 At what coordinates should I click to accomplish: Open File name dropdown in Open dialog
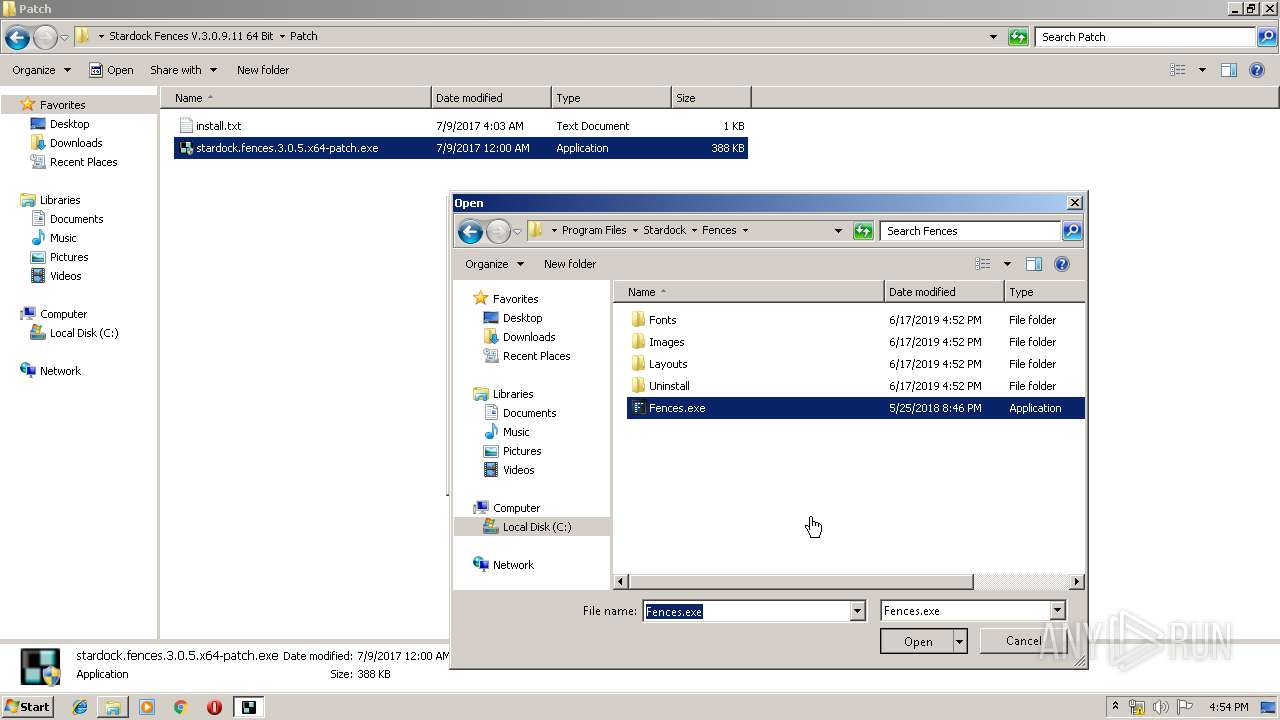[x=857, y=611]
